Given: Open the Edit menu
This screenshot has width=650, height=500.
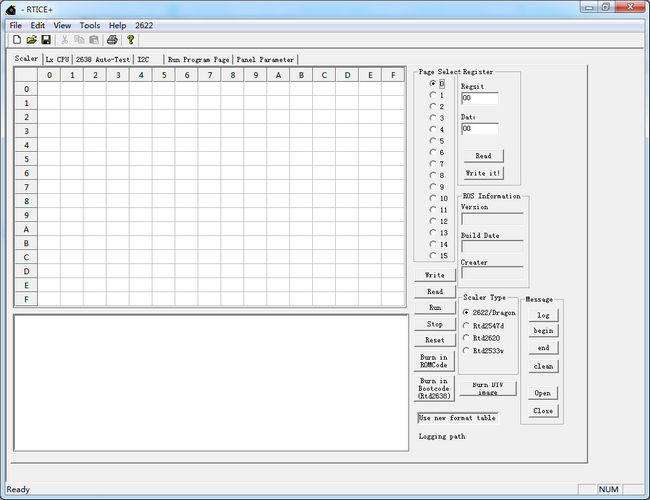Looking at the screenshot, I should (x=37, y=25).
